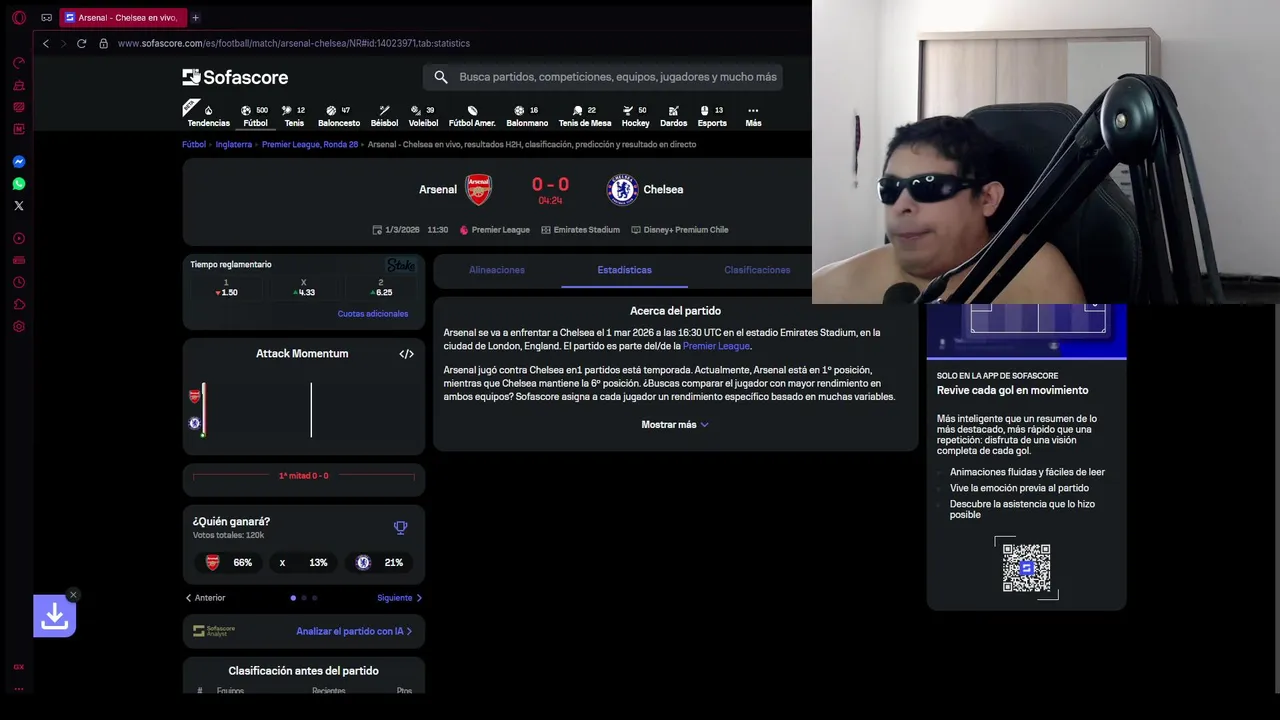The width and height of the screenshot is (1280, 720).
Task: Click the download arrow floating button
Action: (x=55, y=617)
